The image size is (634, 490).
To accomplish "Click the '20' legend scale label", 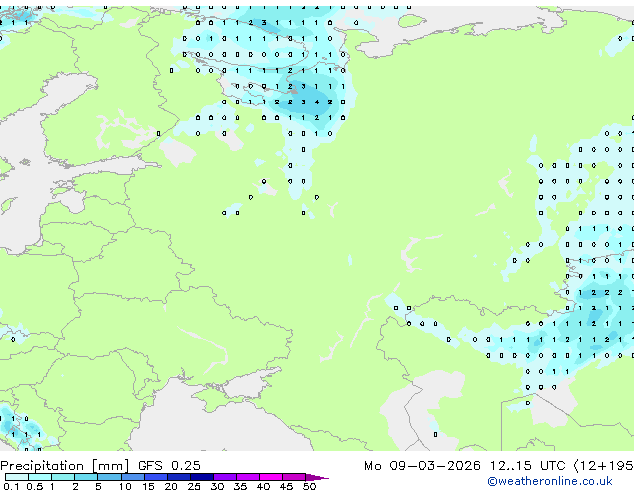I will pos(171,486).
